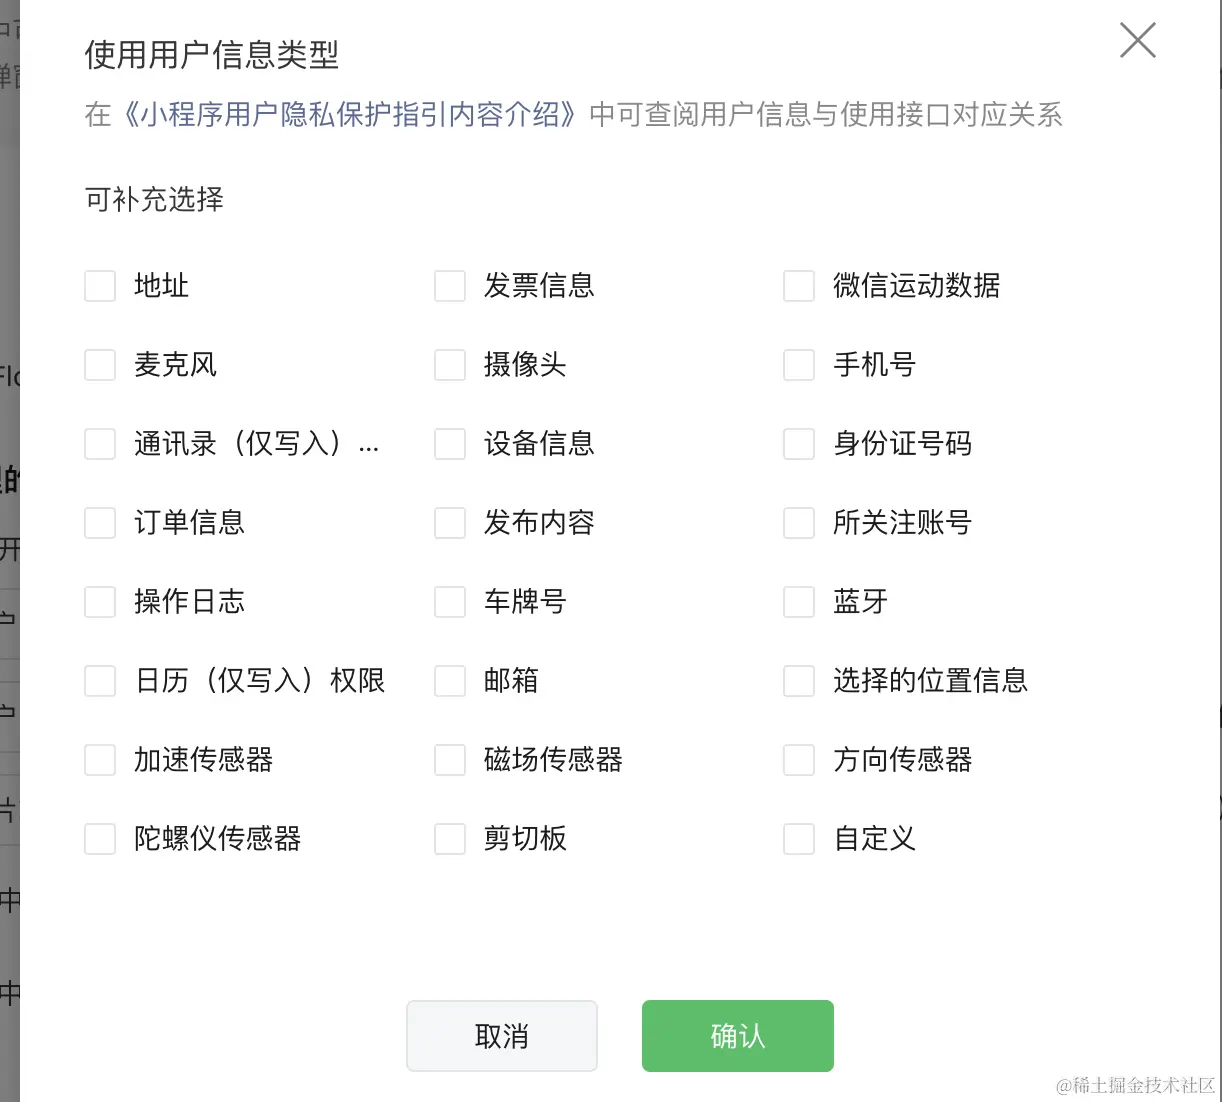Check the 自定义 (Custom) option
1222x1102 pixels.
[799, 839]
